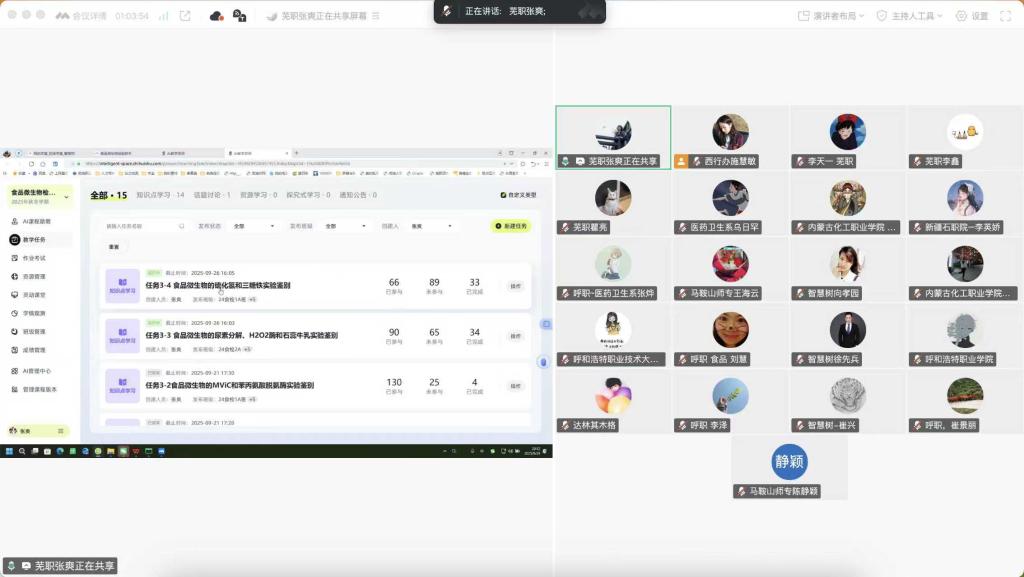Switch to the 话题讨论 tab

212,195
